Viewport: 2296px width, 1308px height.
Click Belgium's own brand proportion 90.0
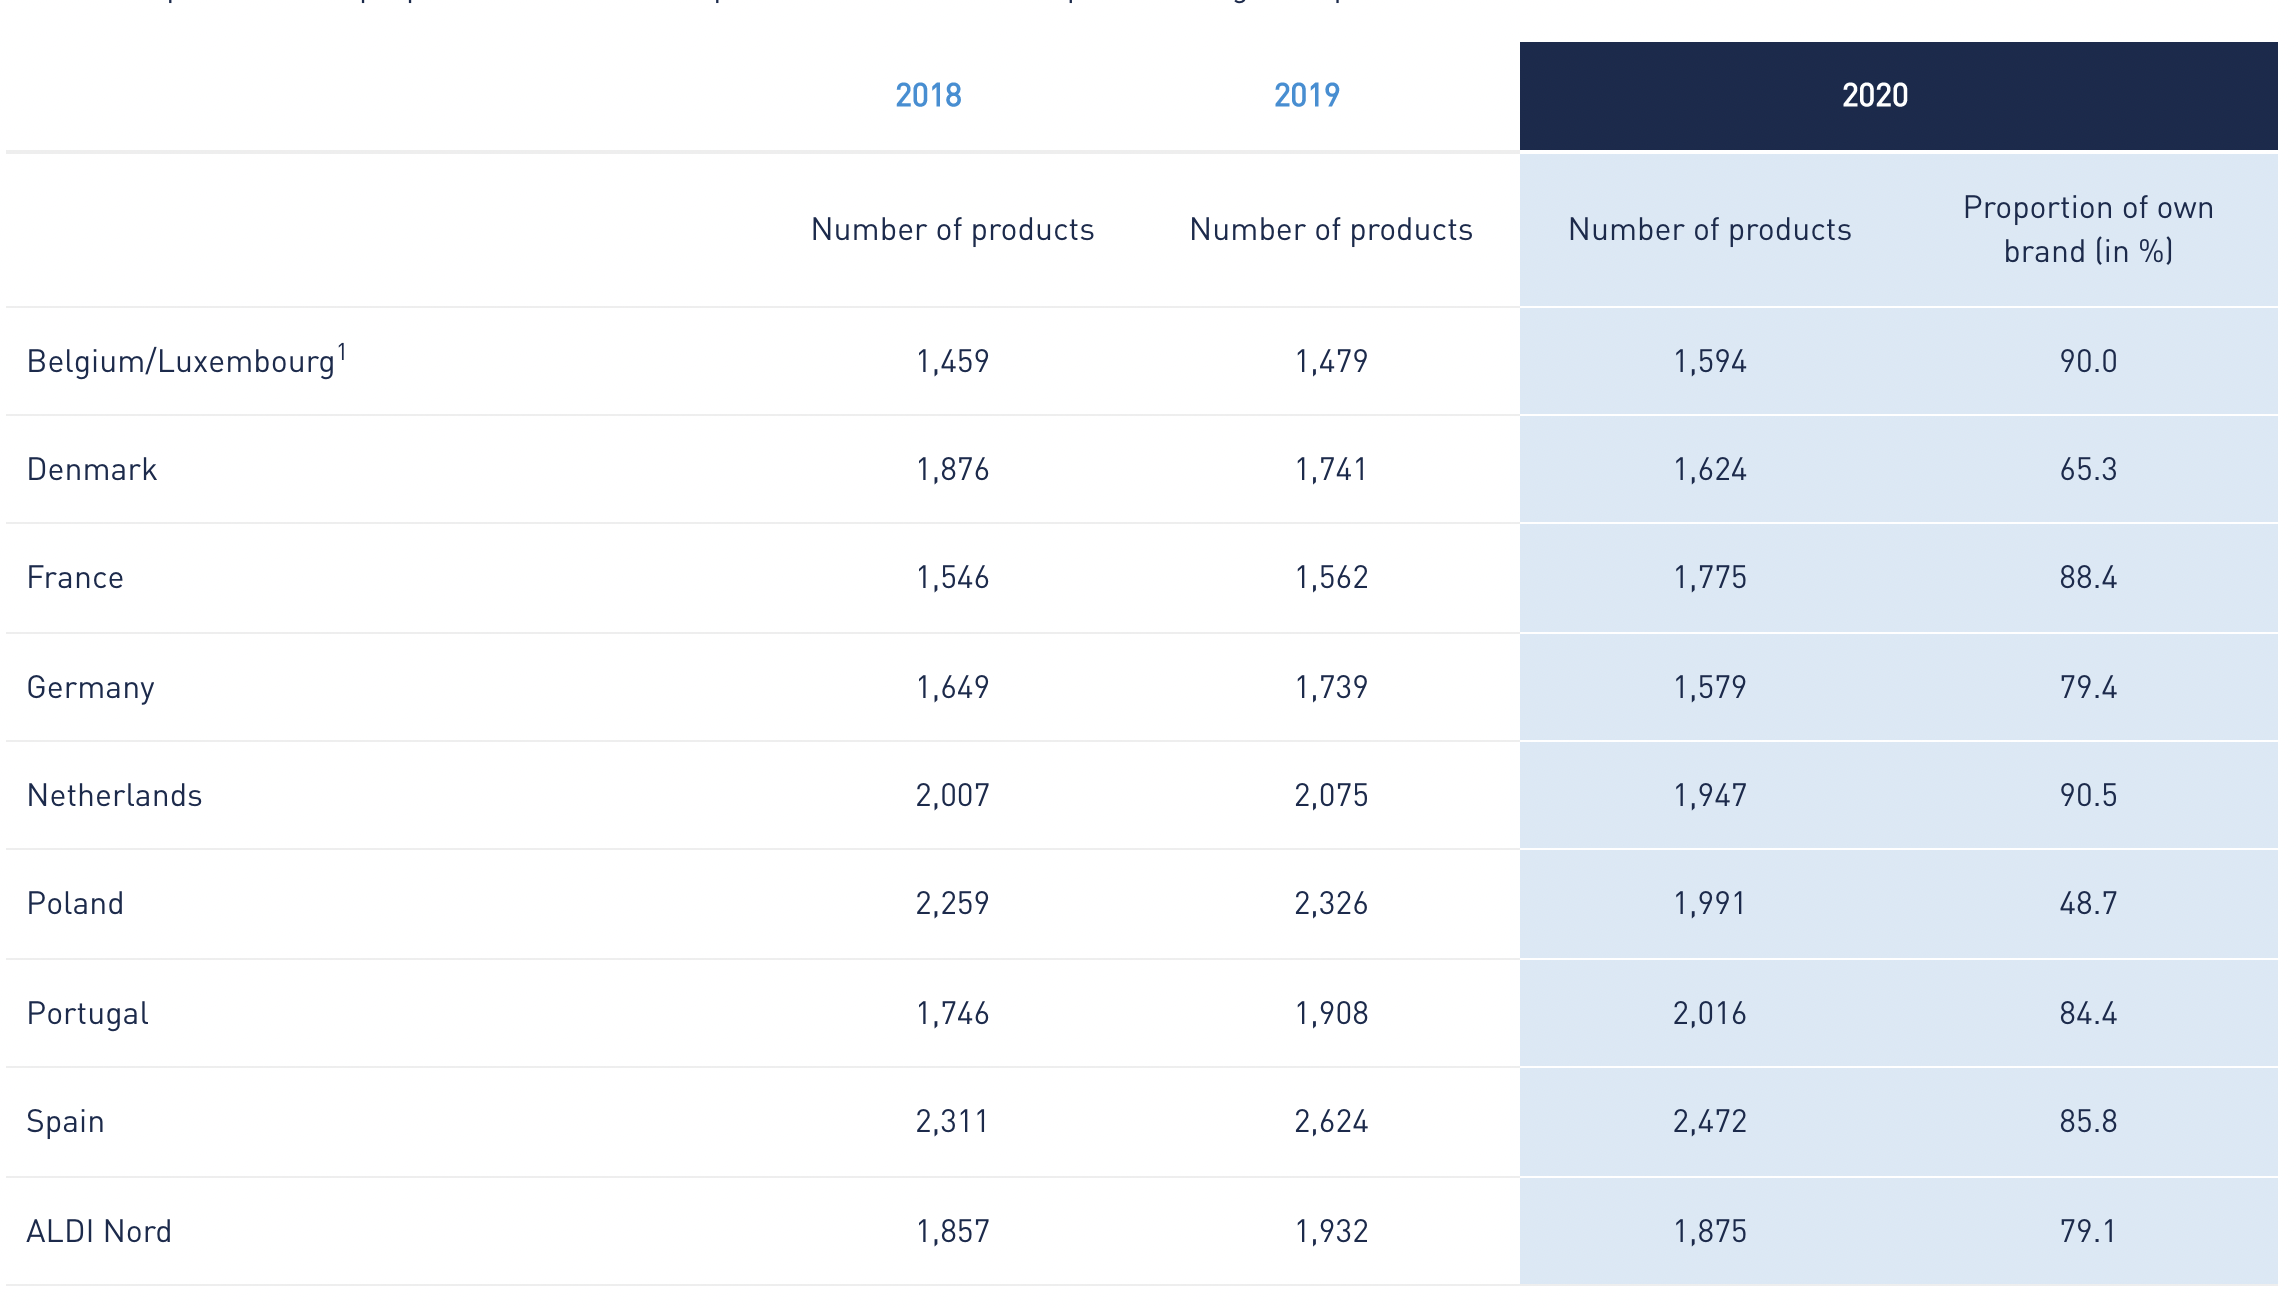coord(2088,361)
